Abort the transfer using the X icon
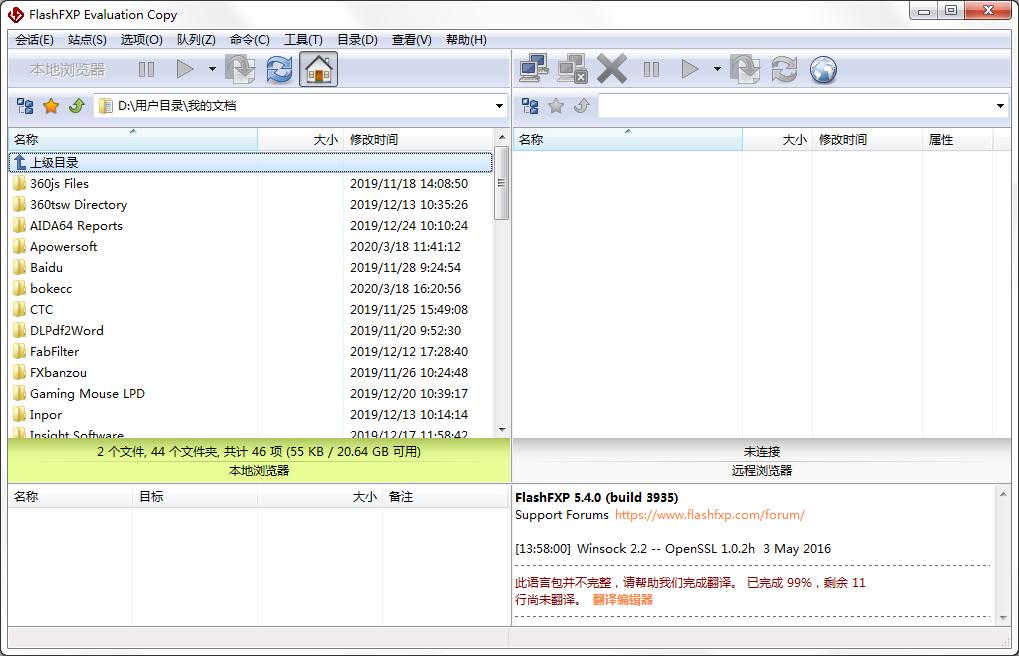The width and height of the screenshot is (1019, 656). tap(611, 68)
